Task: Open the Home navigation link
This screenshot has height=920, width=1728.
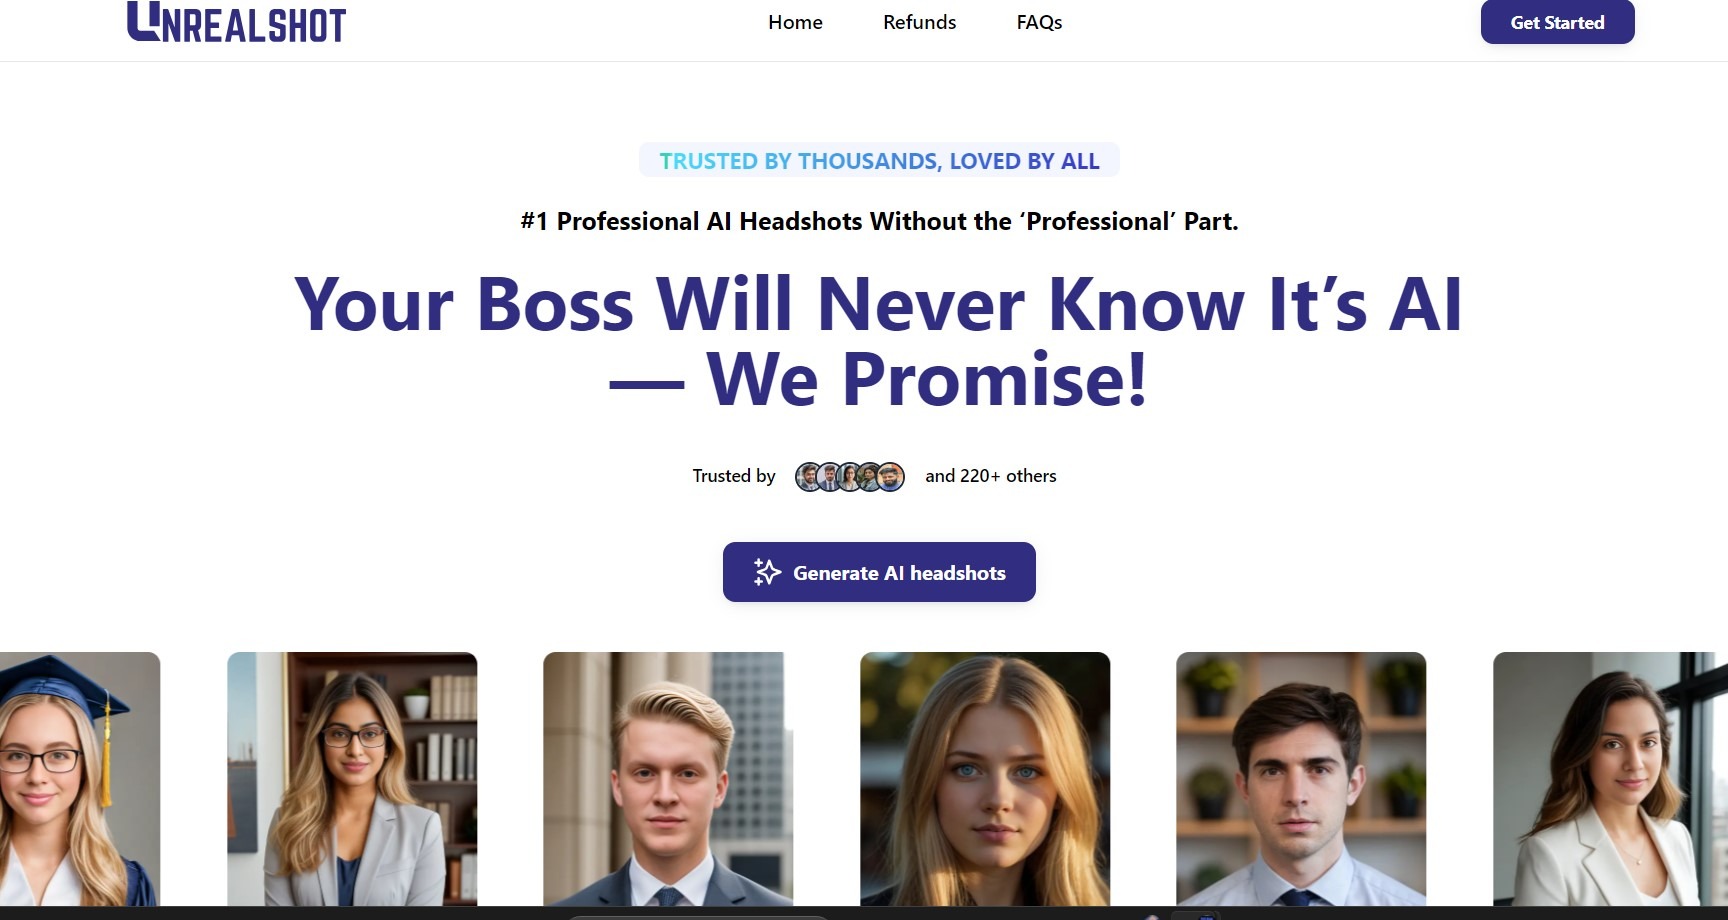Action: click(795, 22)
